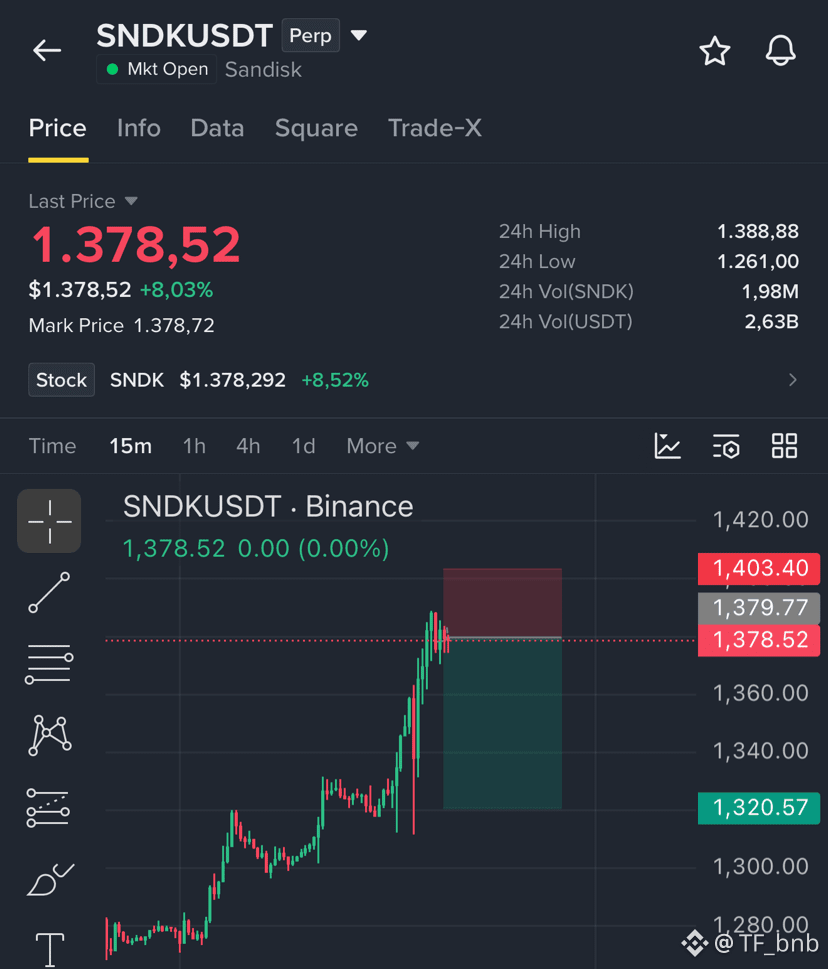
Task: Click the stock +8,52% change
Action: click(335, 379)
